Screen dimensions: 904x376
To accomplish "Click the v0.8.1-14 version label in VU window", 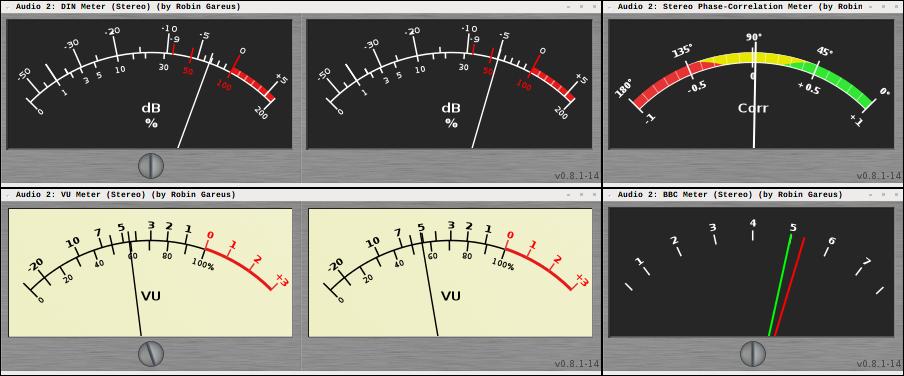I will pyautogui.click(x=577, y=364).
